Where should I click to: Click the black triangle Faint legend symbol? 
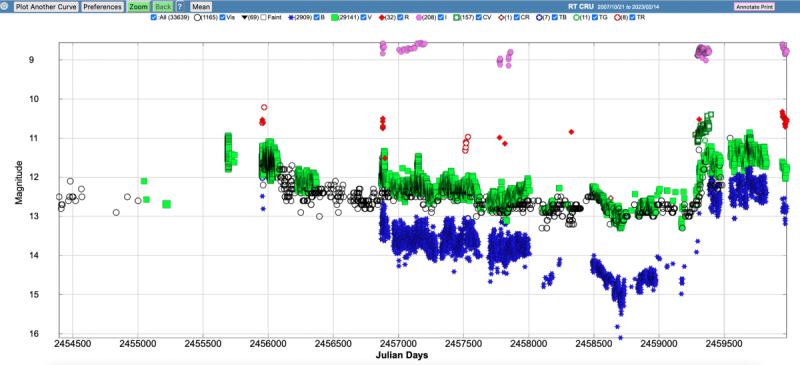point(245,17)
